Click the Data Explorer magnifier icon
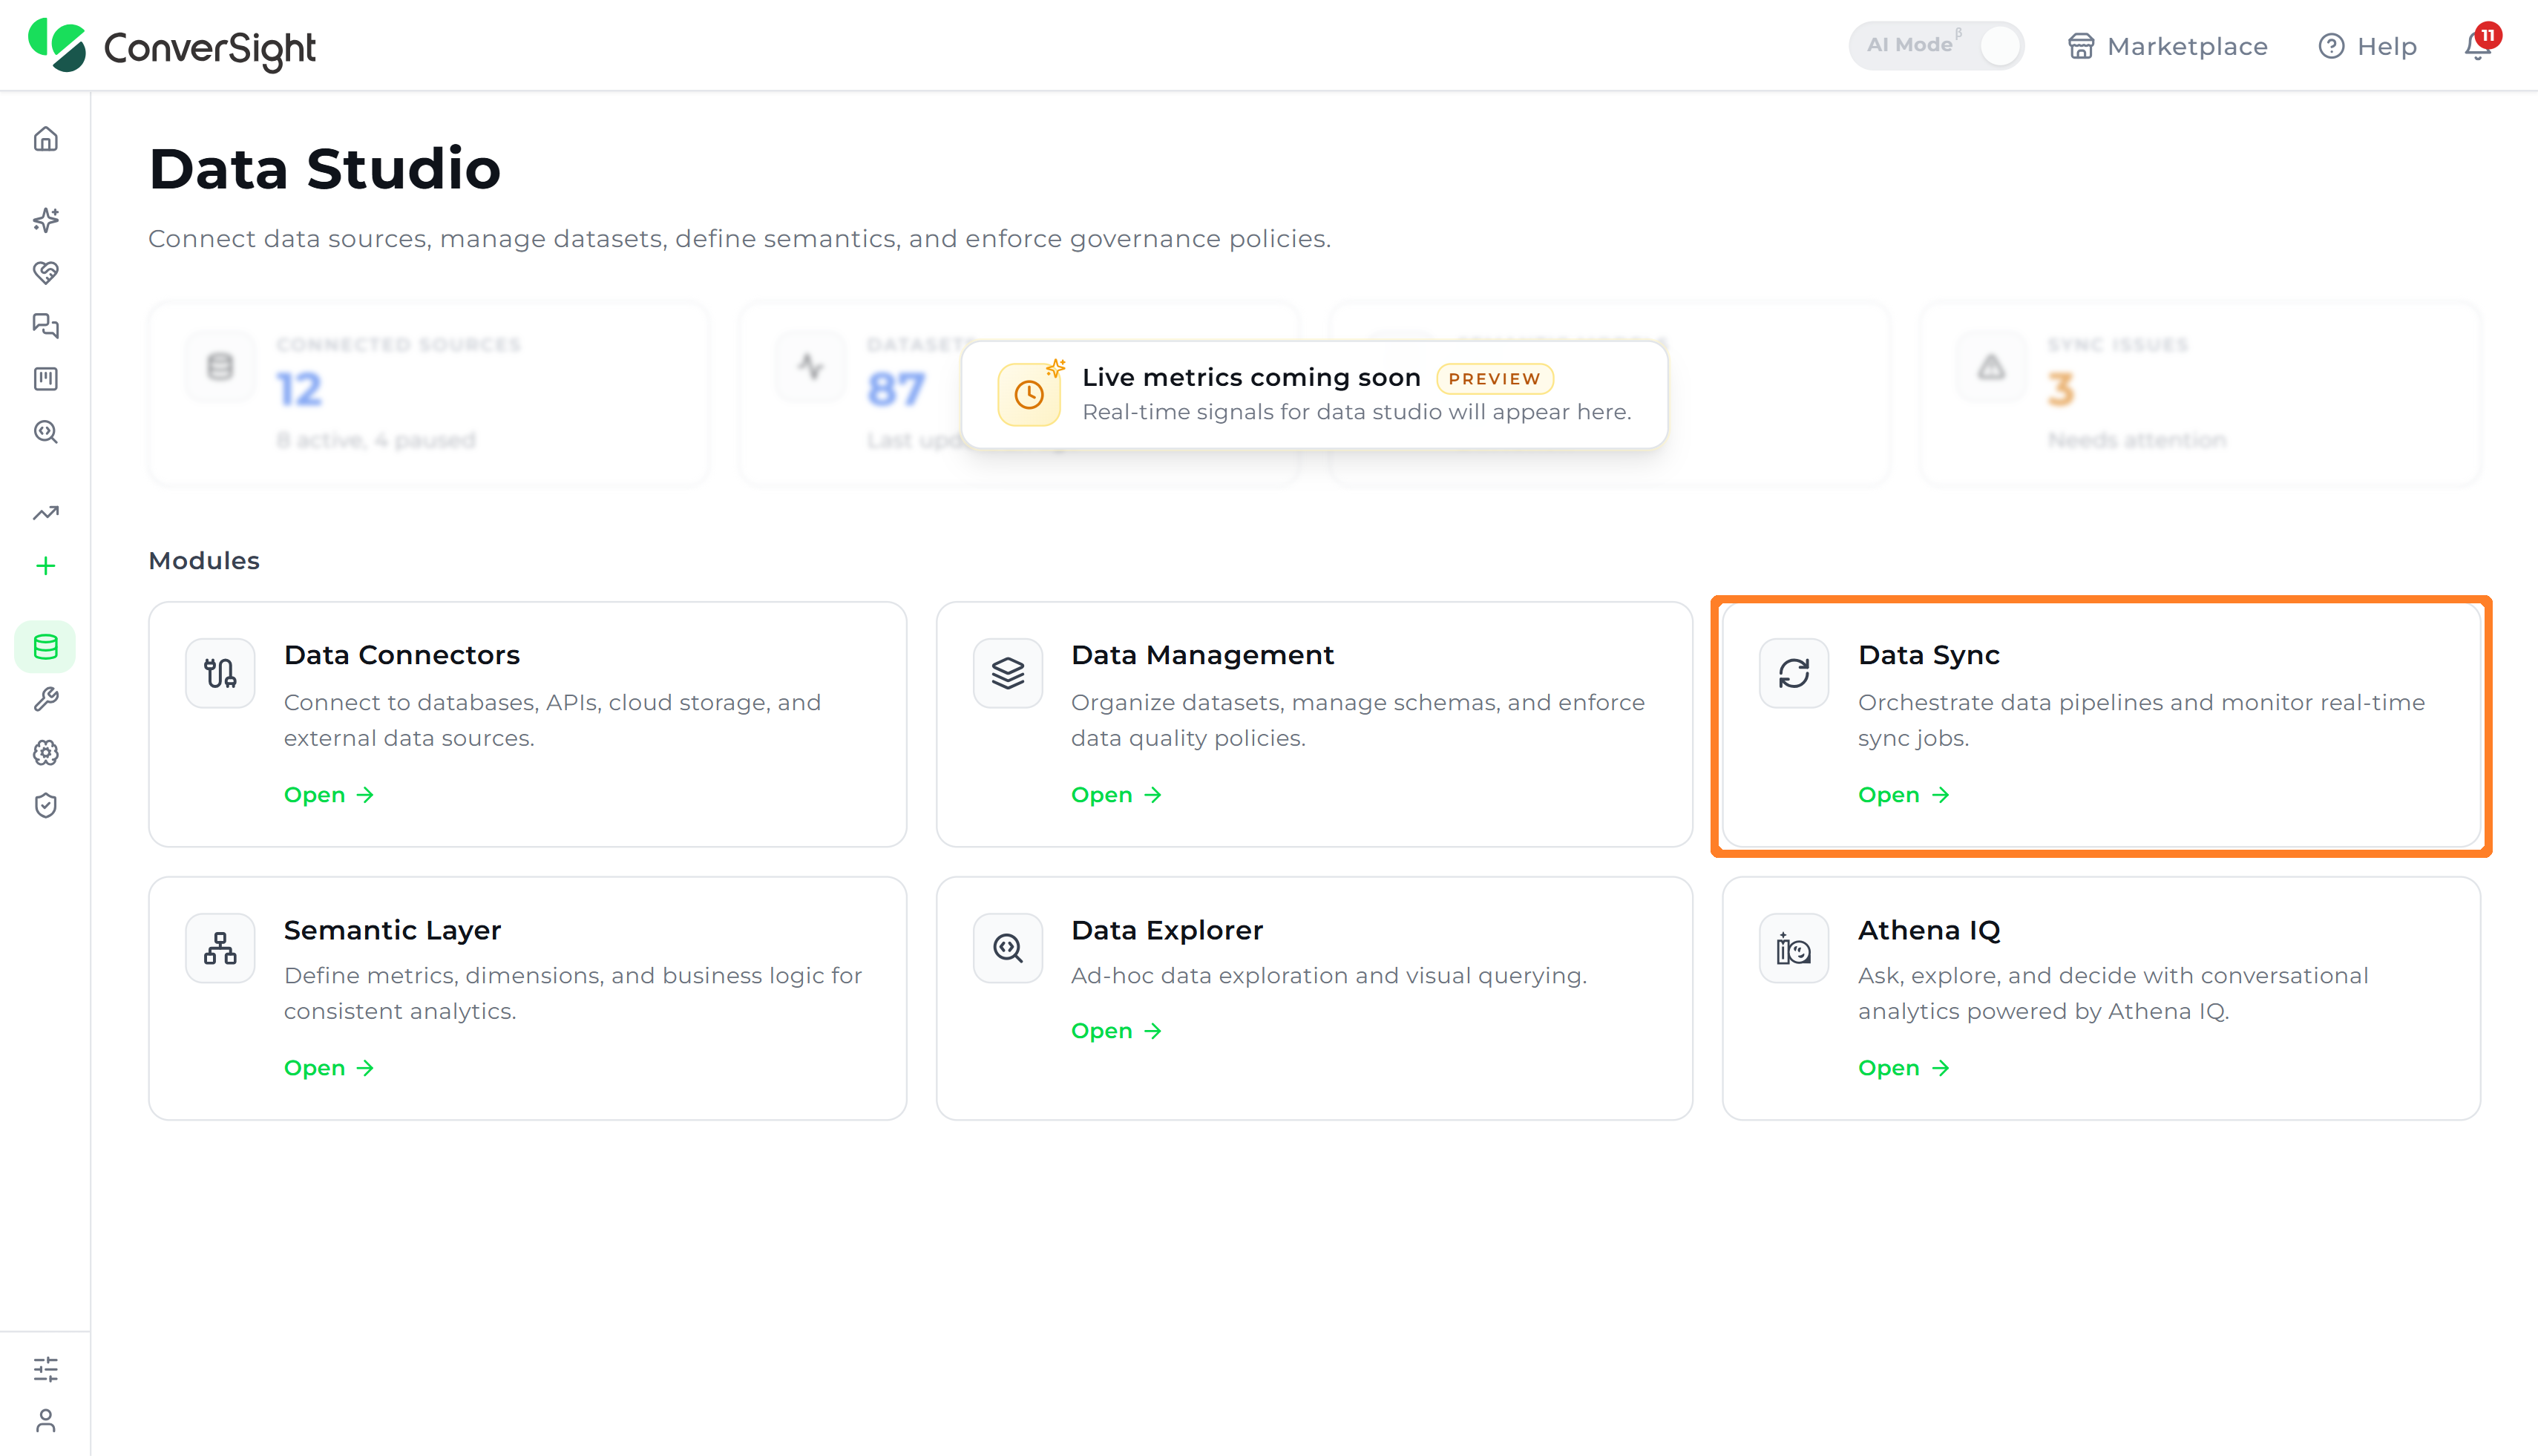The height and width of the screenshot is (1456, 2538). coord(1008,948)
